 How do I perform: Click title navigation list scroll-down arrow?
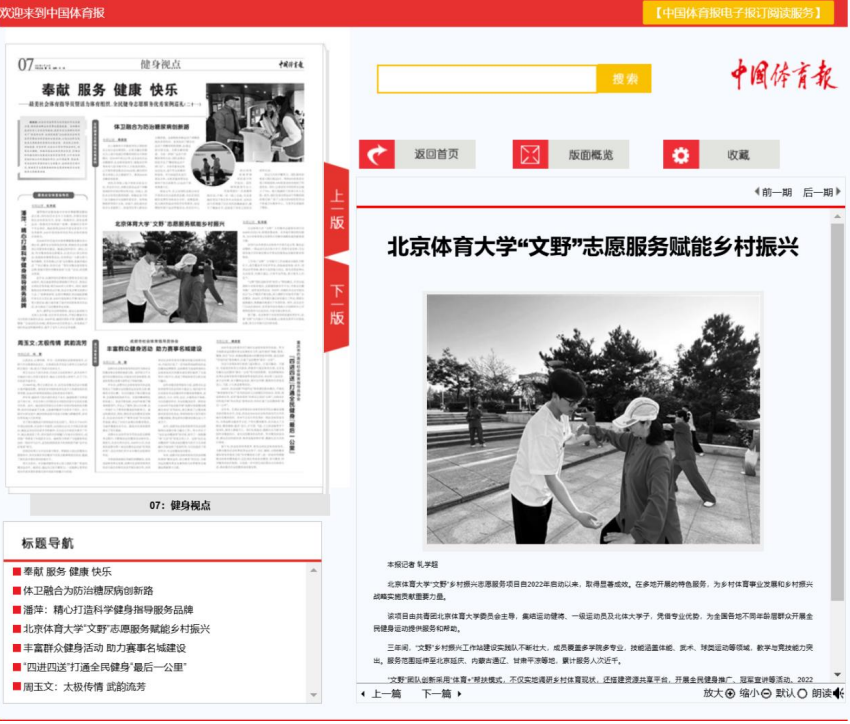(313, 695)
